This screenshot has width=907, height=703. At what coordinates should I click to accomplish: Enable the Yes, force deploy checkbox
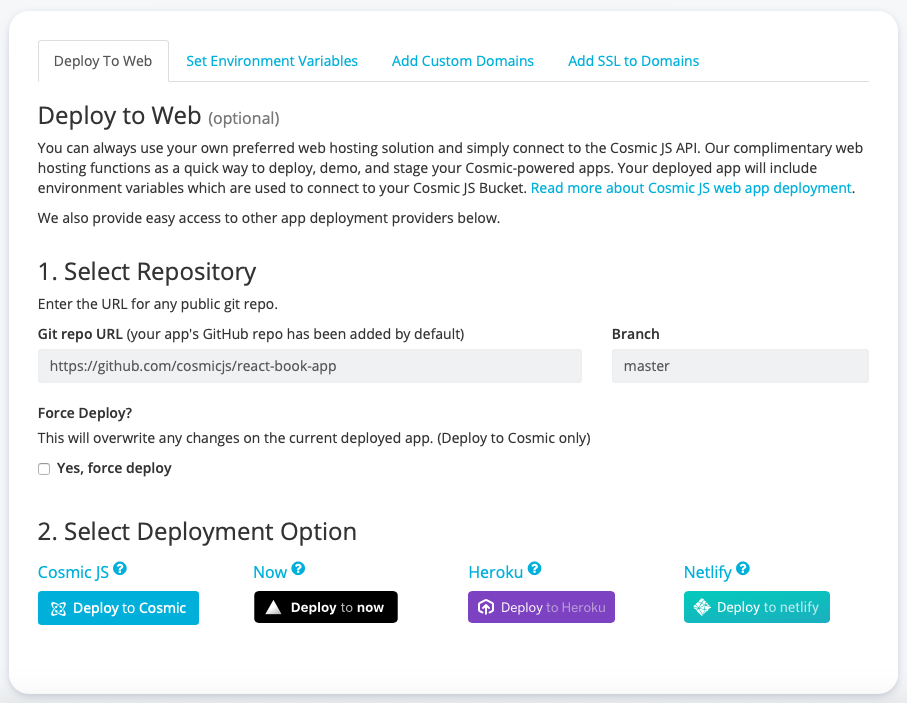pos(43,468)
